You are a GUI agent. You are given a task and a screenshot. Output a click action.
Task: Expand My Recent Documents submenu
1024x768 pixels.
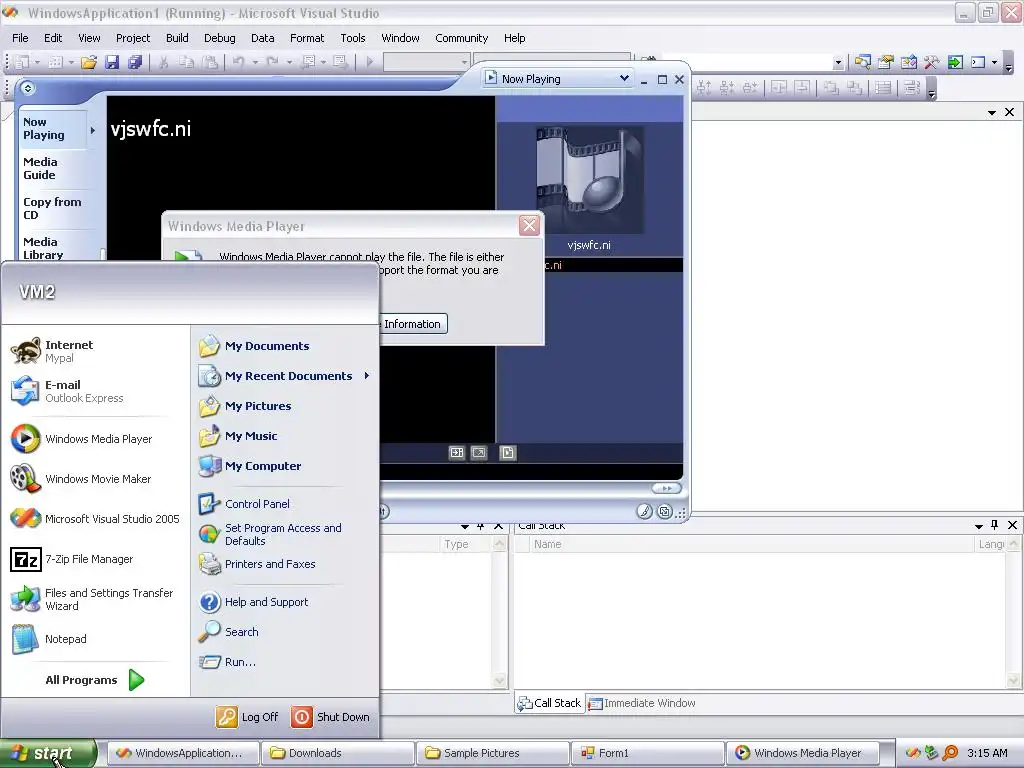click(x=284, y=376)
